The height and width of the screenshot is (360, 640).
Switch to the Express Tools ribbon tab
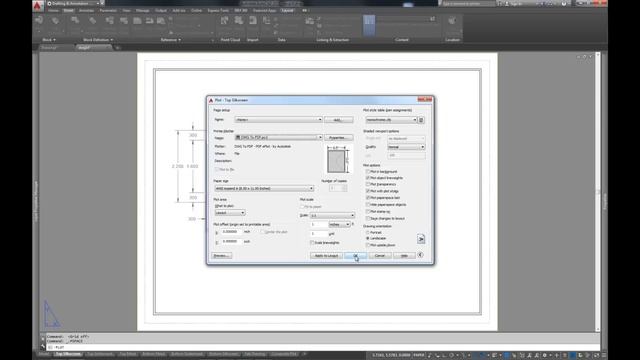click(x=218, y=11)
